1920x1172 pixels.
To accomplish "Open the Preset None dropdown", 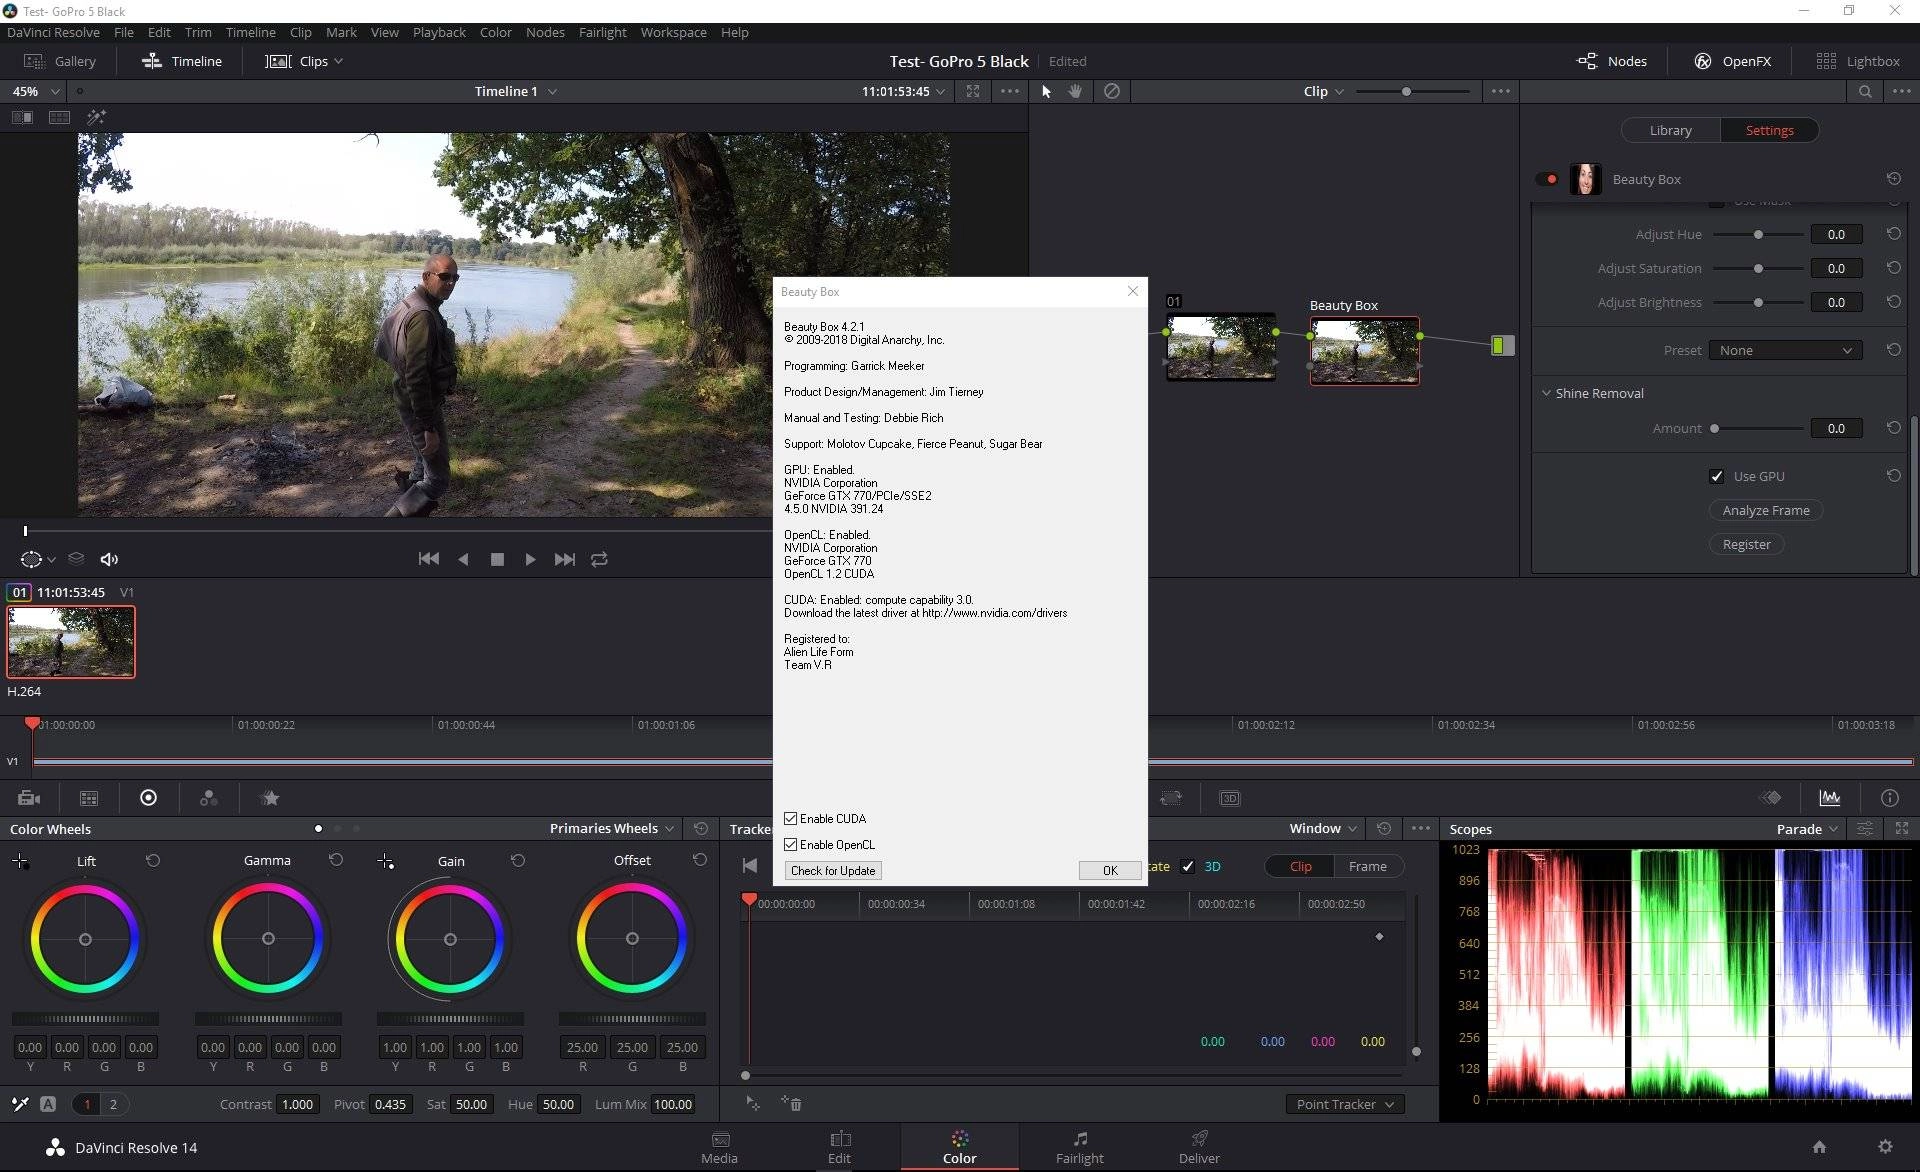I will pos(1785,350).
